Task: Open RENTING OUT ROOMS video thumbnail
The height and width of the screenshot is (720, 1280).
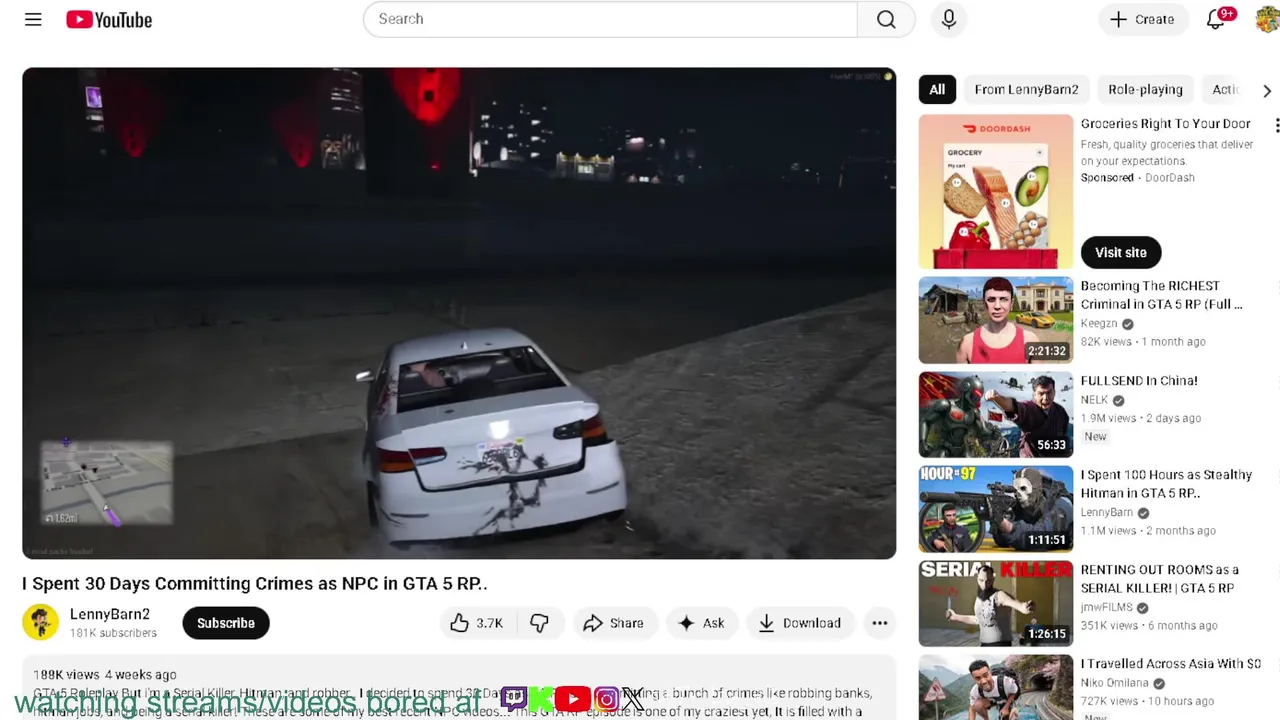Action: pyautogui.click(x=996, y=604)
